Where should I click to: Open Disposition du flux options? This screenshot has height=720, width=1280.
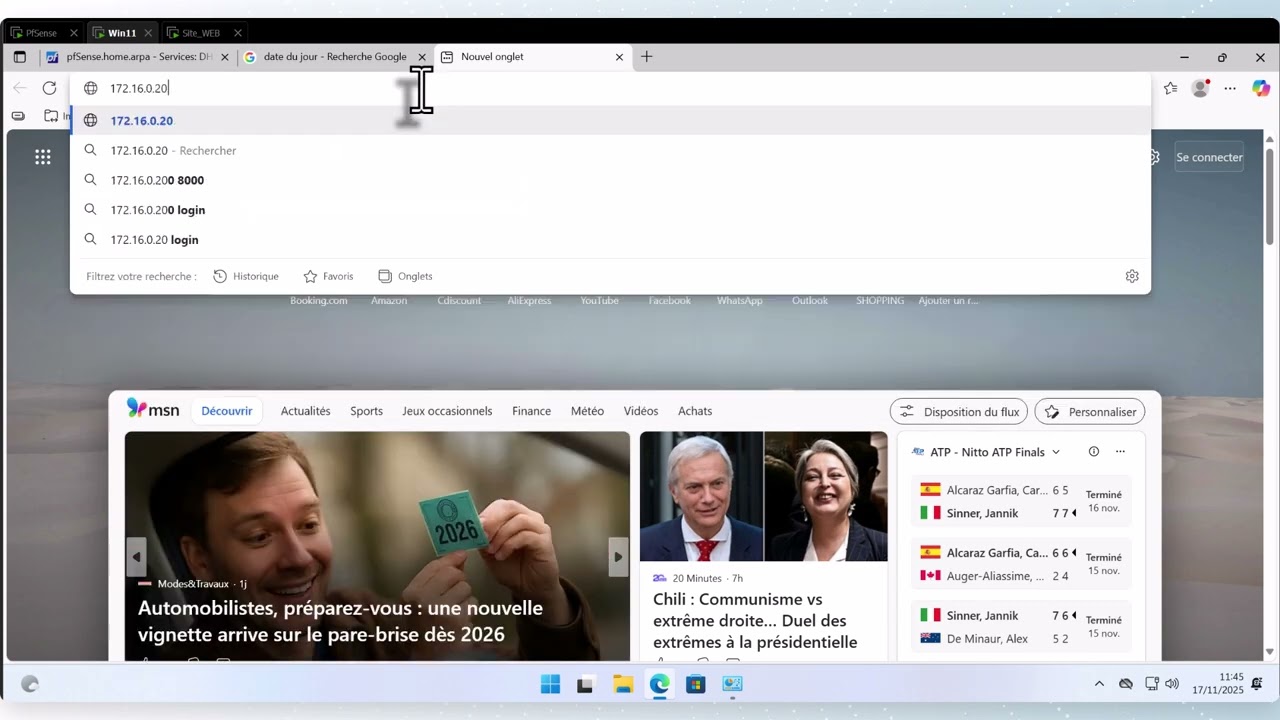(x=959, y=411)
